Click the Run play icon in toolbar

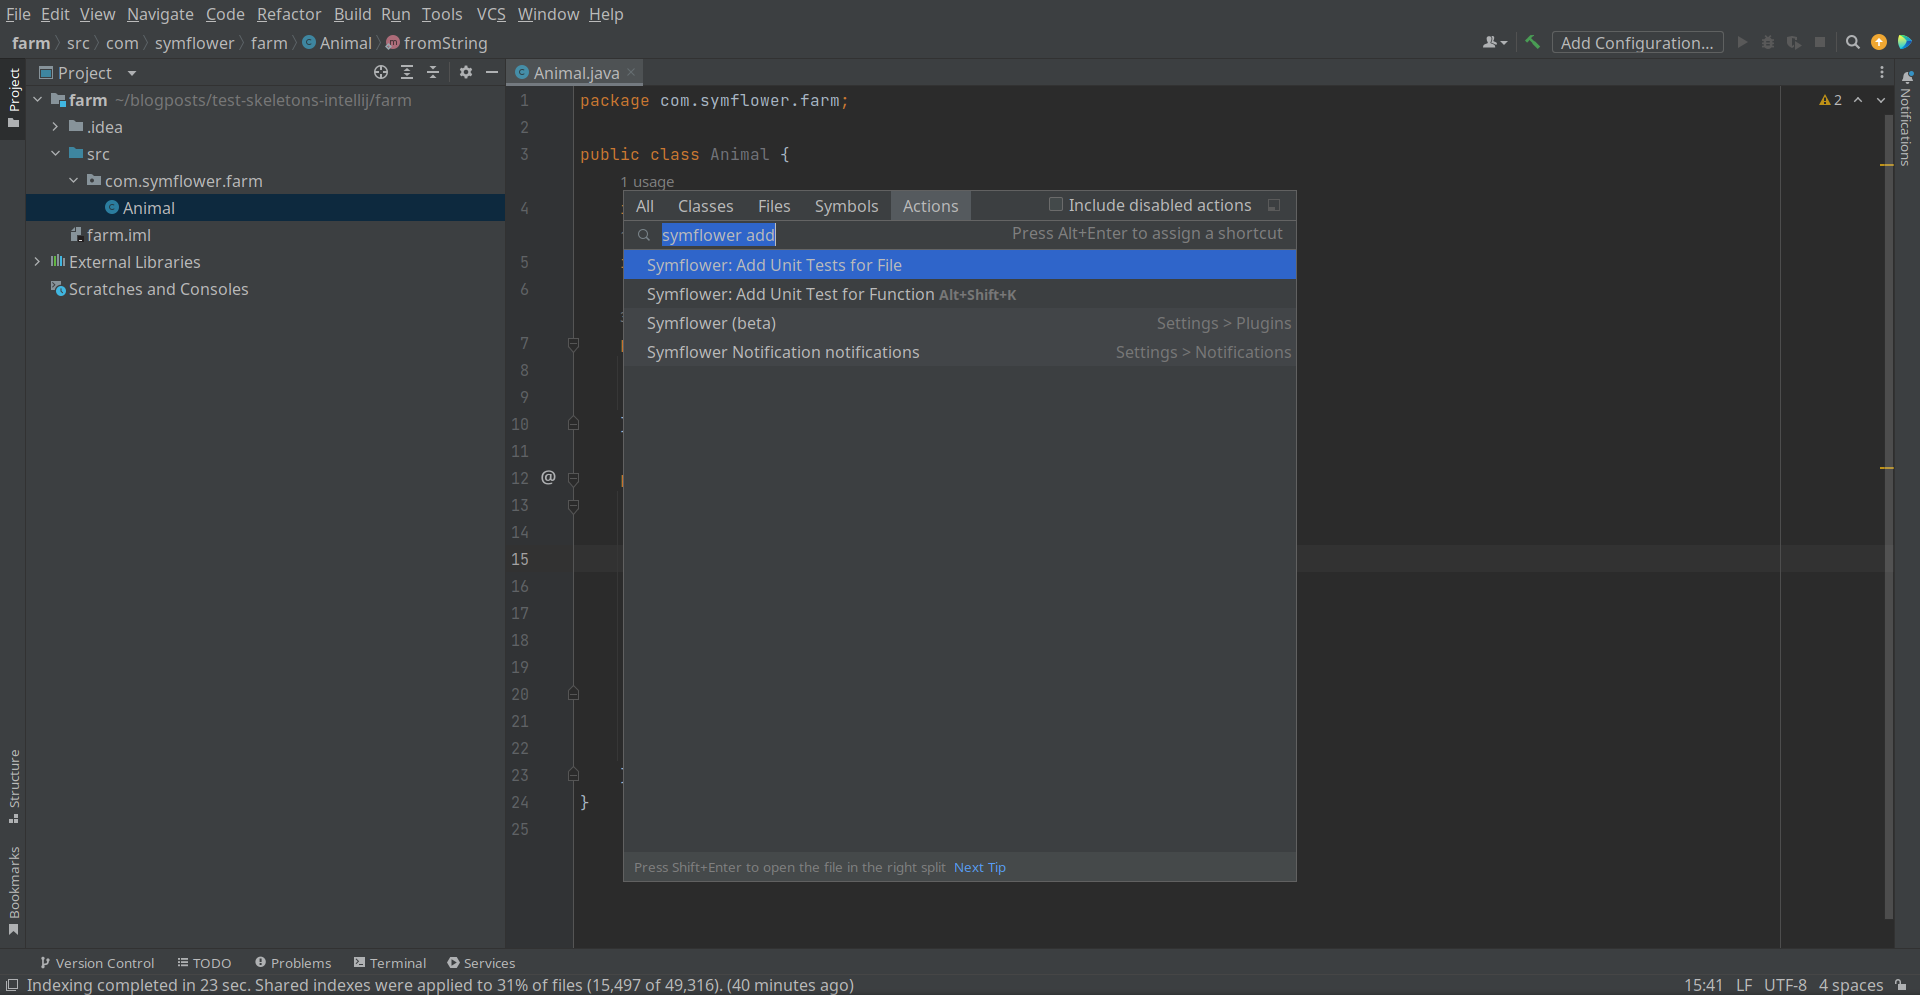[1742, 42]
